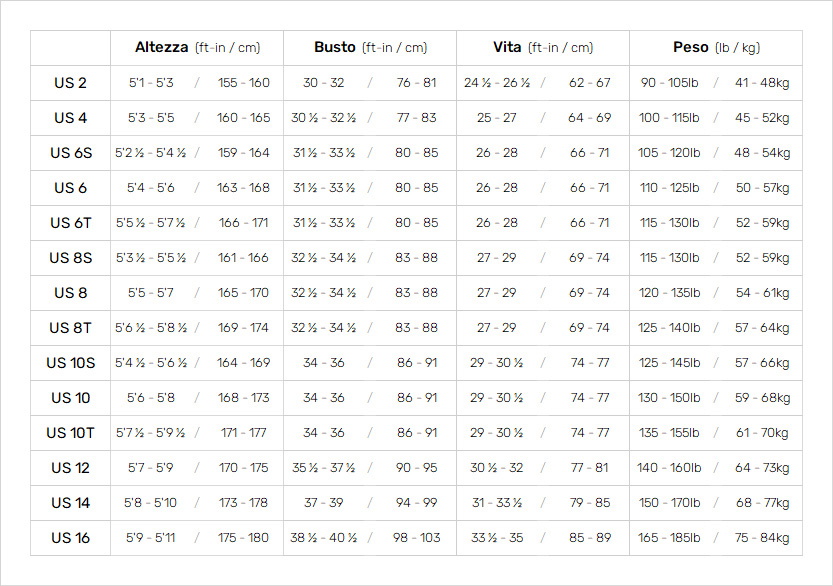Select the US 10S size row label
Screen dimensions: 833x586
[x=71, y=363]
